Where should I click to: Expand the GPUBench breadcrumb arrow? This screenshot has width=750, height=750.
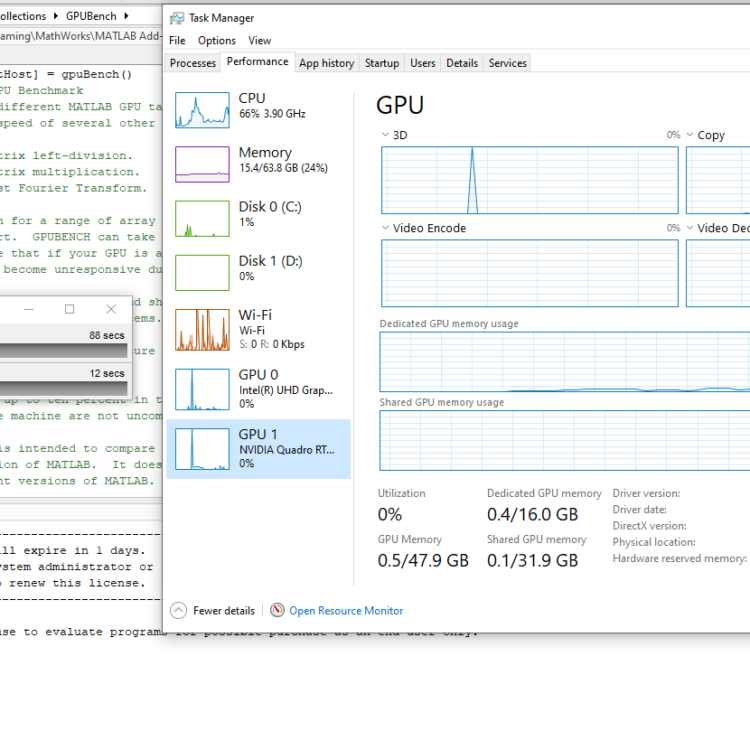pos(125,16)
